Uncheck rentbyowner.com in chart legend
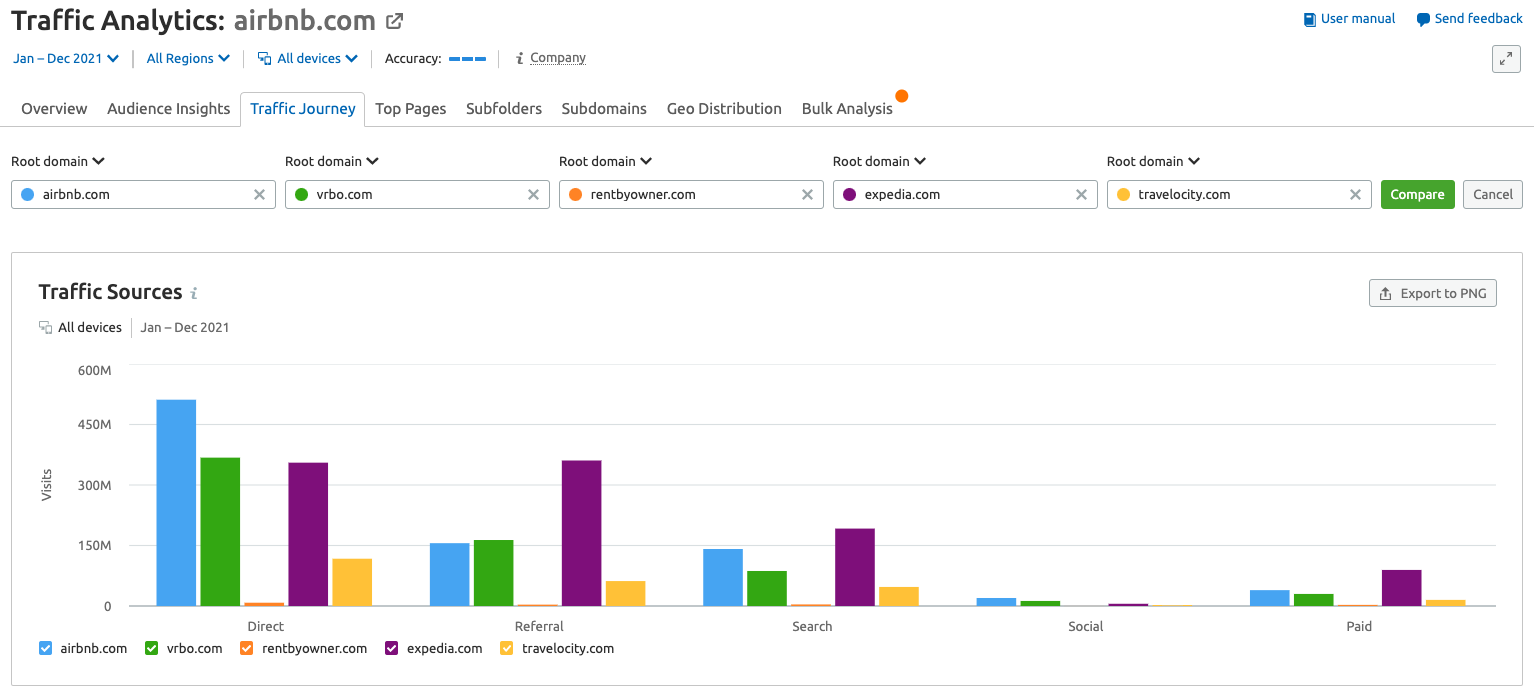 [x=246, y=648]
